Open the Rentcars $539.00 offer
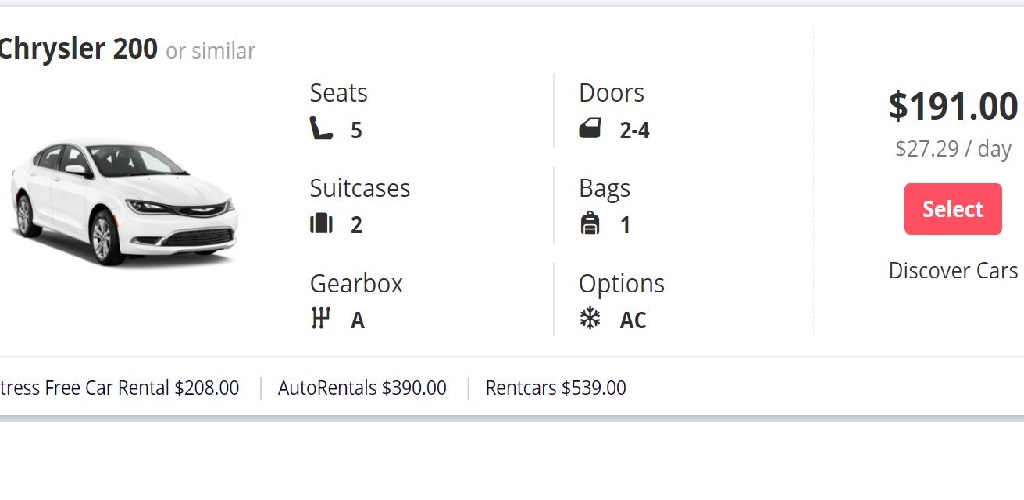Viewport: 1024px width, 500px height. tap(556, 388)
